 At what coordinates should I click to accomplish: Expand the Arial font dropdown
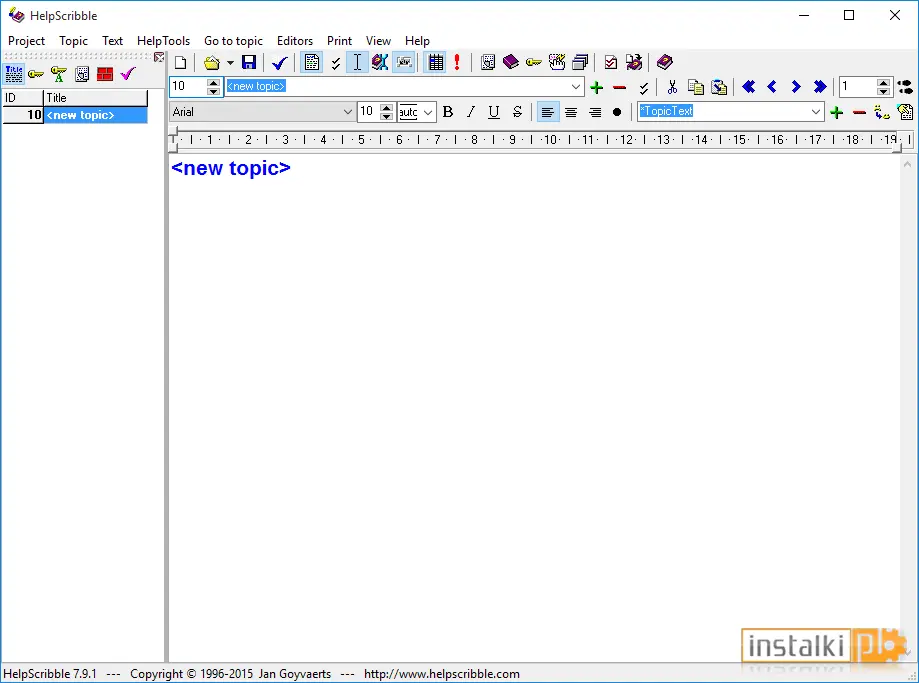(x=348, y=111)
